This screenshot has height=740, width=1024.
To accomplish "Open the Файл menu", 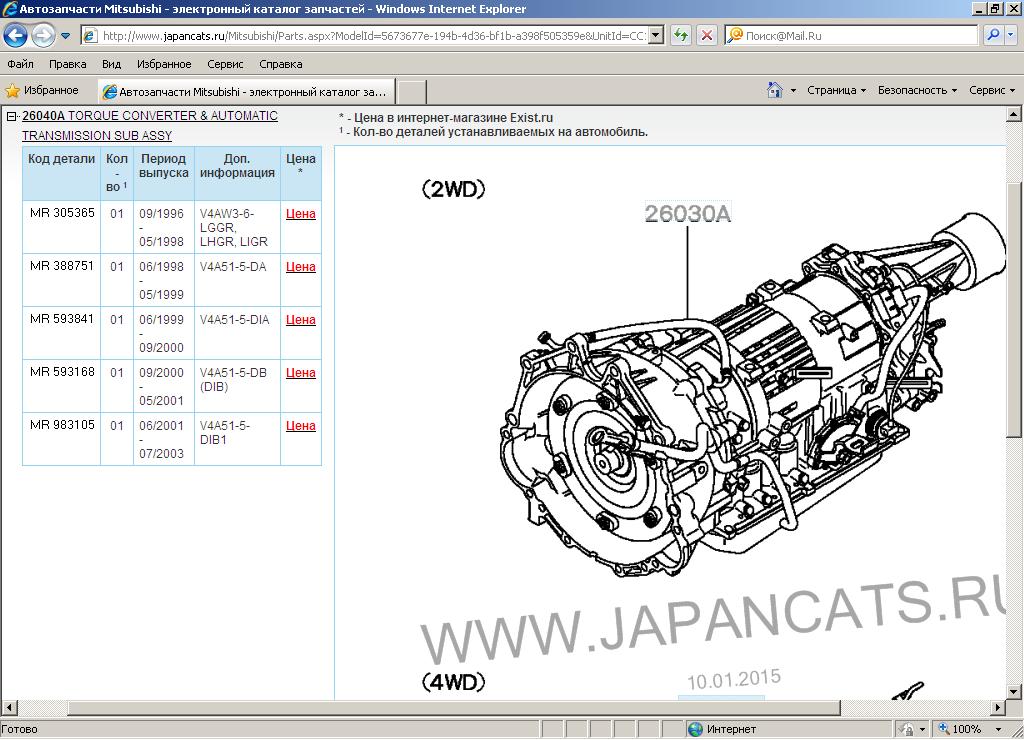I will tap(20, 64).
